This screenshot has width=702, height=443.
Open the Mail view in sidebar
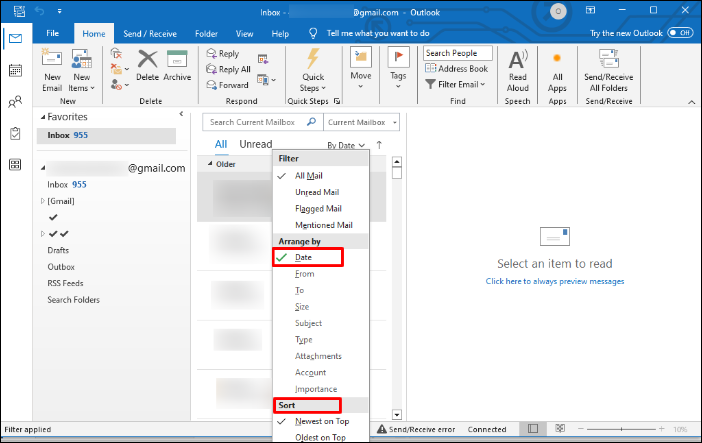point(16,39)
